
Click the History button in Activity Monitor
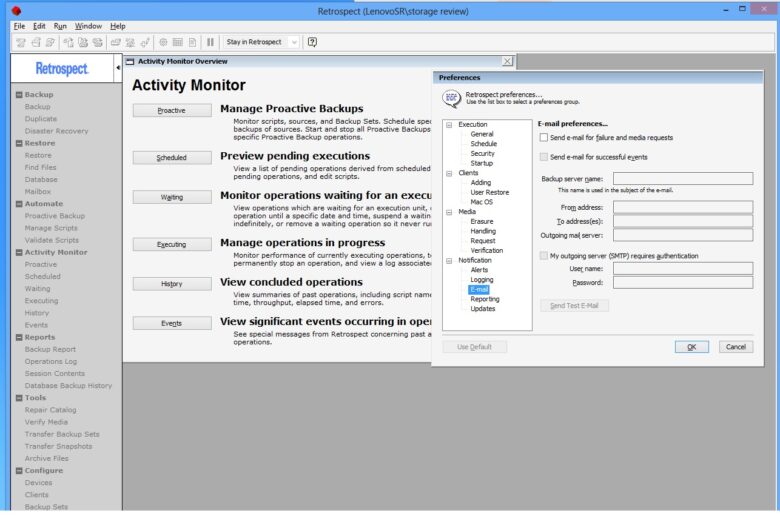pos(172,284)
